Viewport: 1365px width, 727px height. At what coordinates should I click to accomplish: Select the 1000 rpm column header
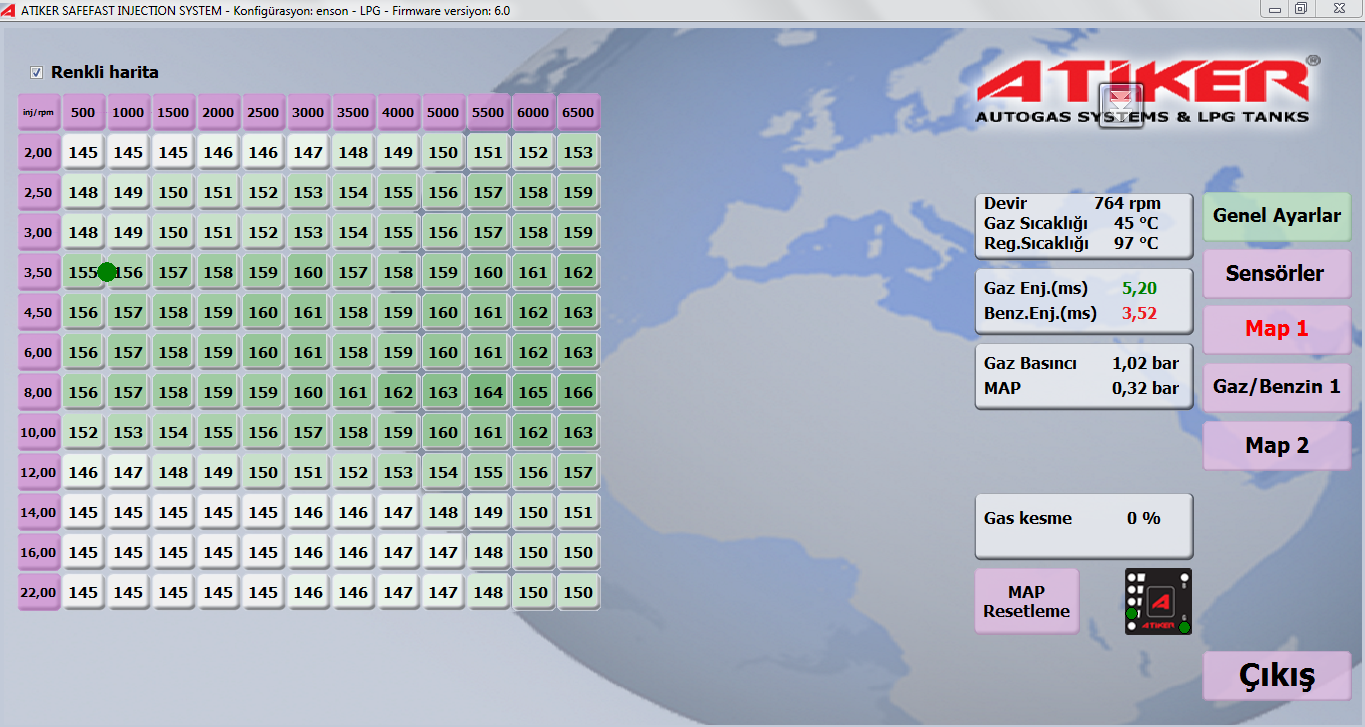129,112
